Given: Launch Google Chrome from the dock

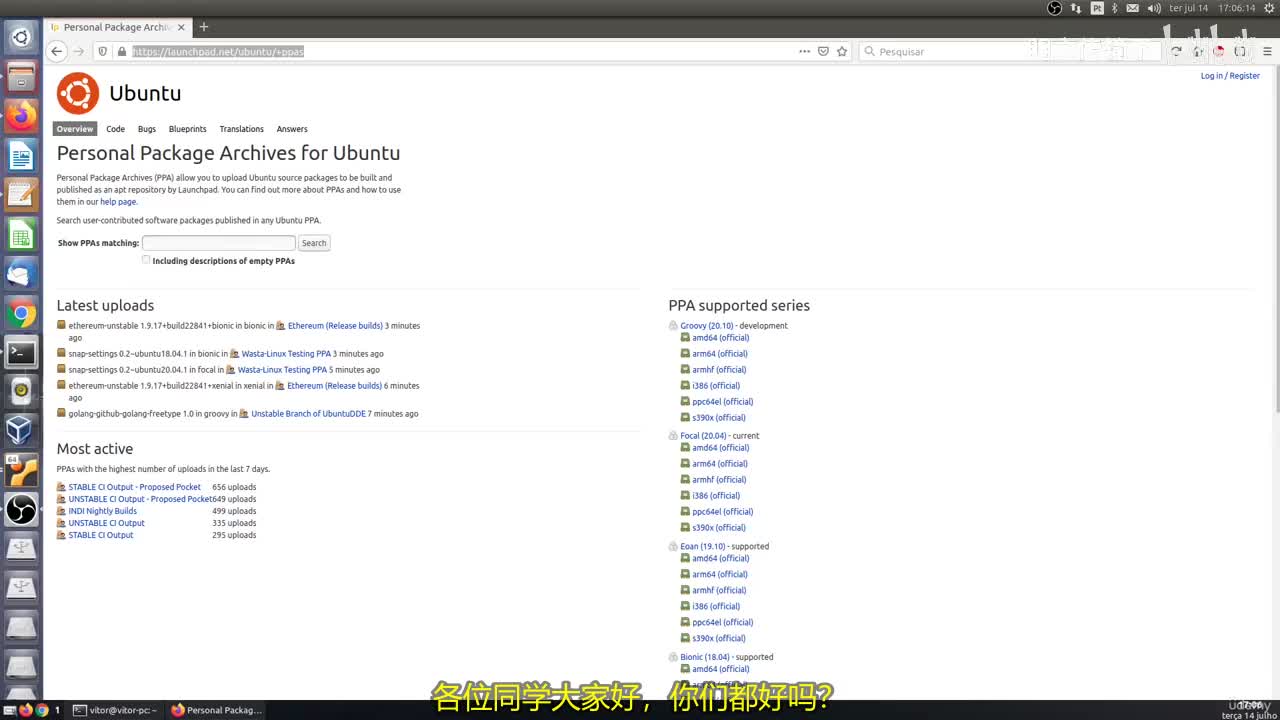Looking at the screenshot, I should pos(21,313).
